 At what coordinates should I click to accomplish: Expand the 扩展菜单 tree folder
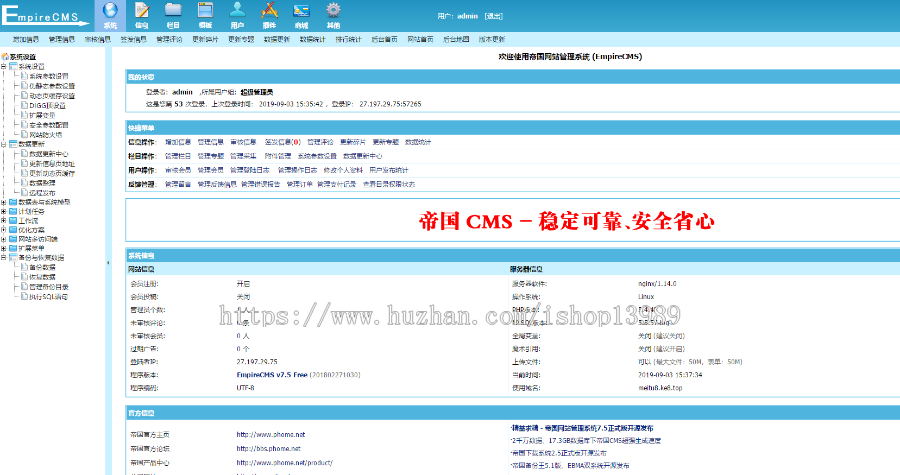pos(4,248)
